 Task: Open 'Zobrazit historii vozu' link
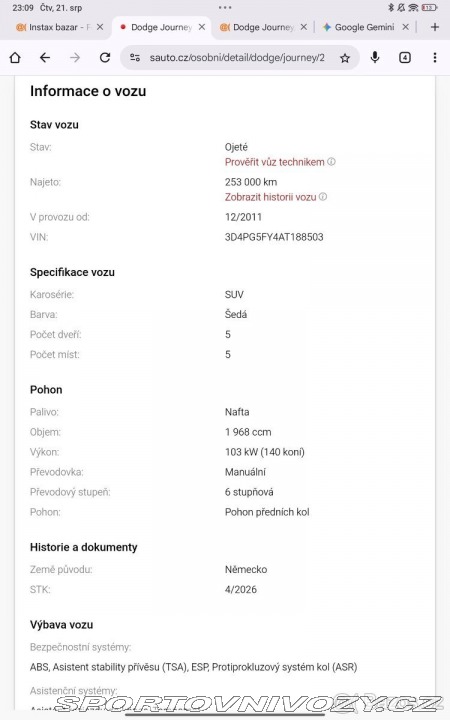270,197
